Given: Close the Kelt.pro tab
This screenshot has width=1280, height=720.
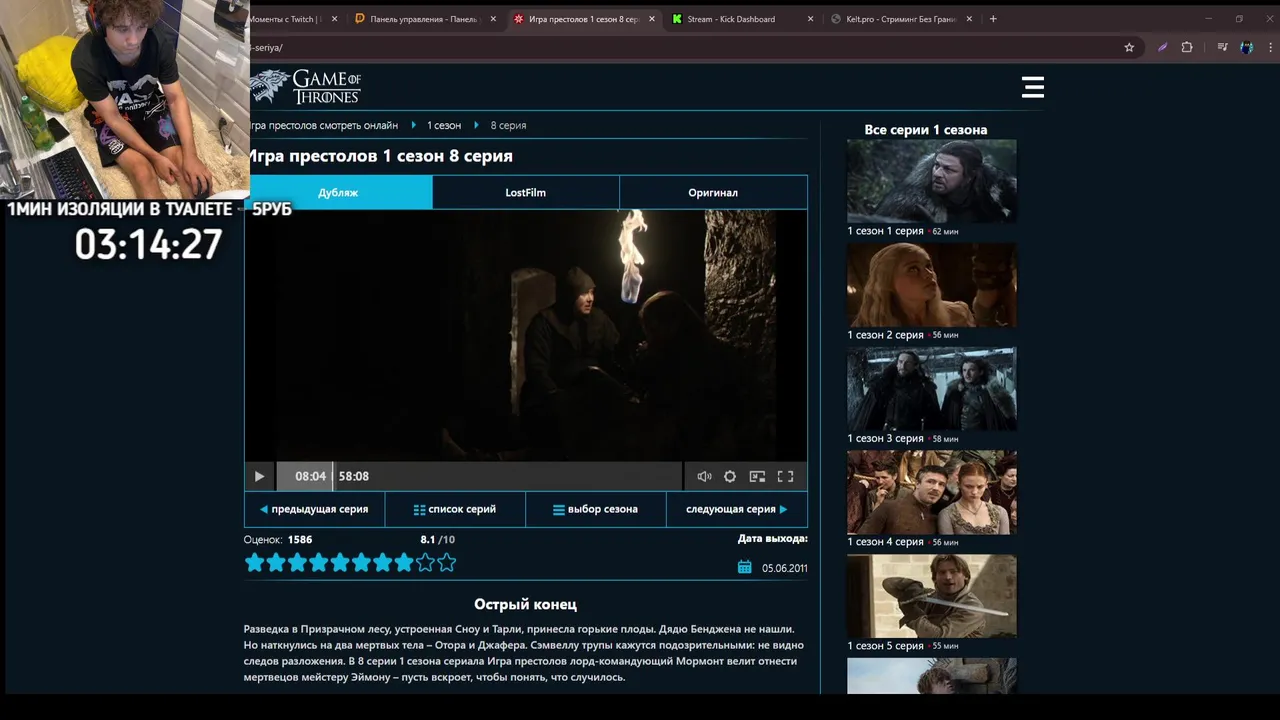Looking at the screenshot, I should pyautogui.click(x=969, y=19).
